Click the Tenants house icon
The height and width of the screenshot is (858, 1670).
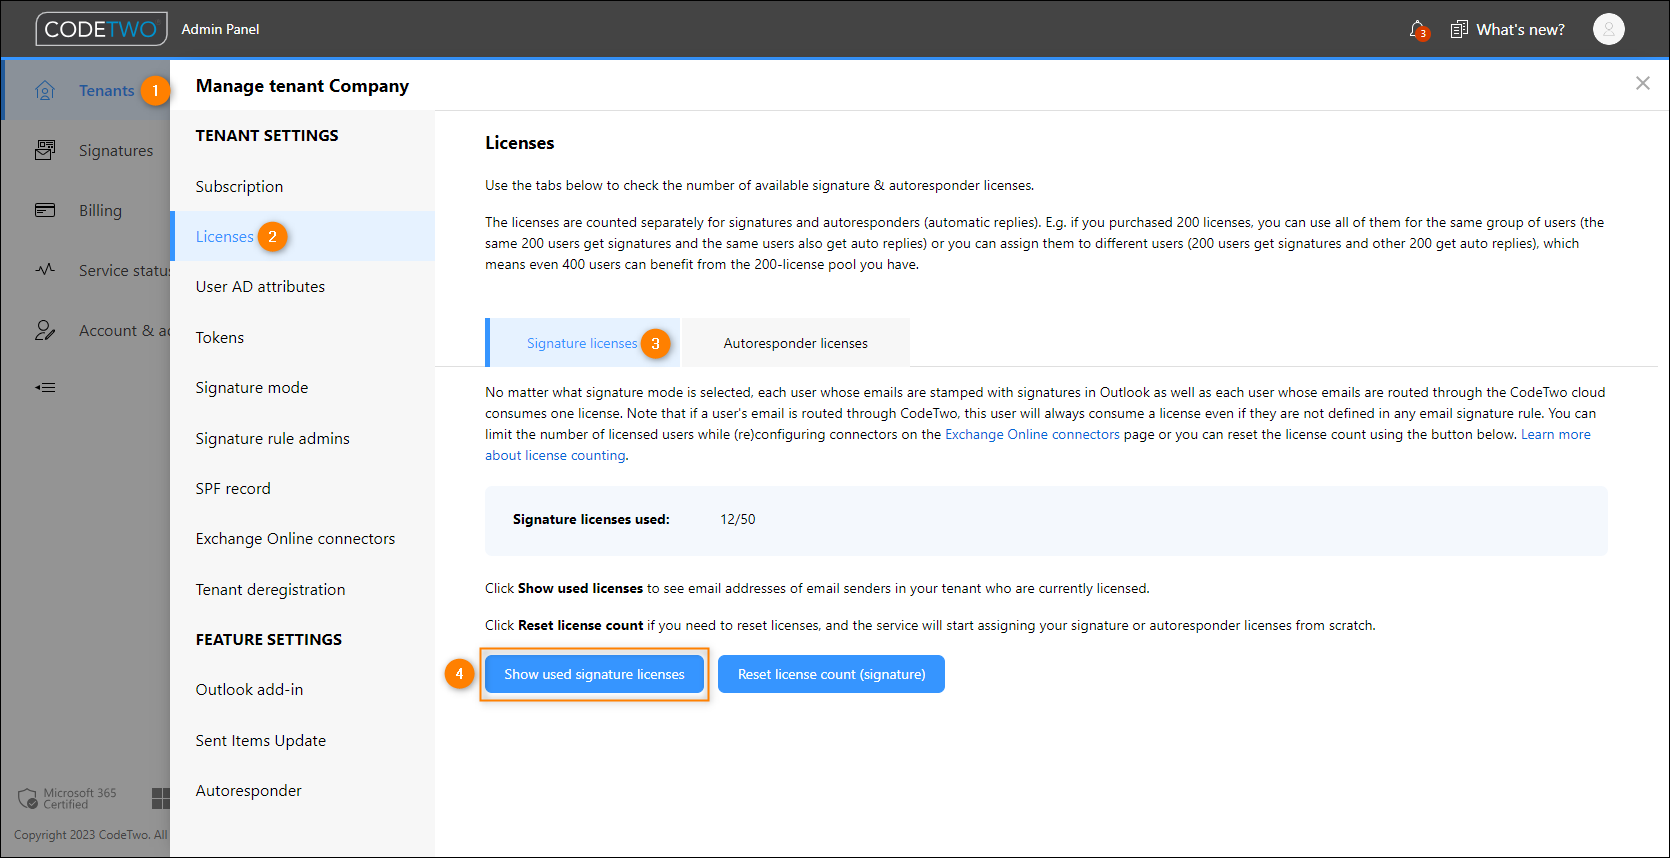click(45, 91)
